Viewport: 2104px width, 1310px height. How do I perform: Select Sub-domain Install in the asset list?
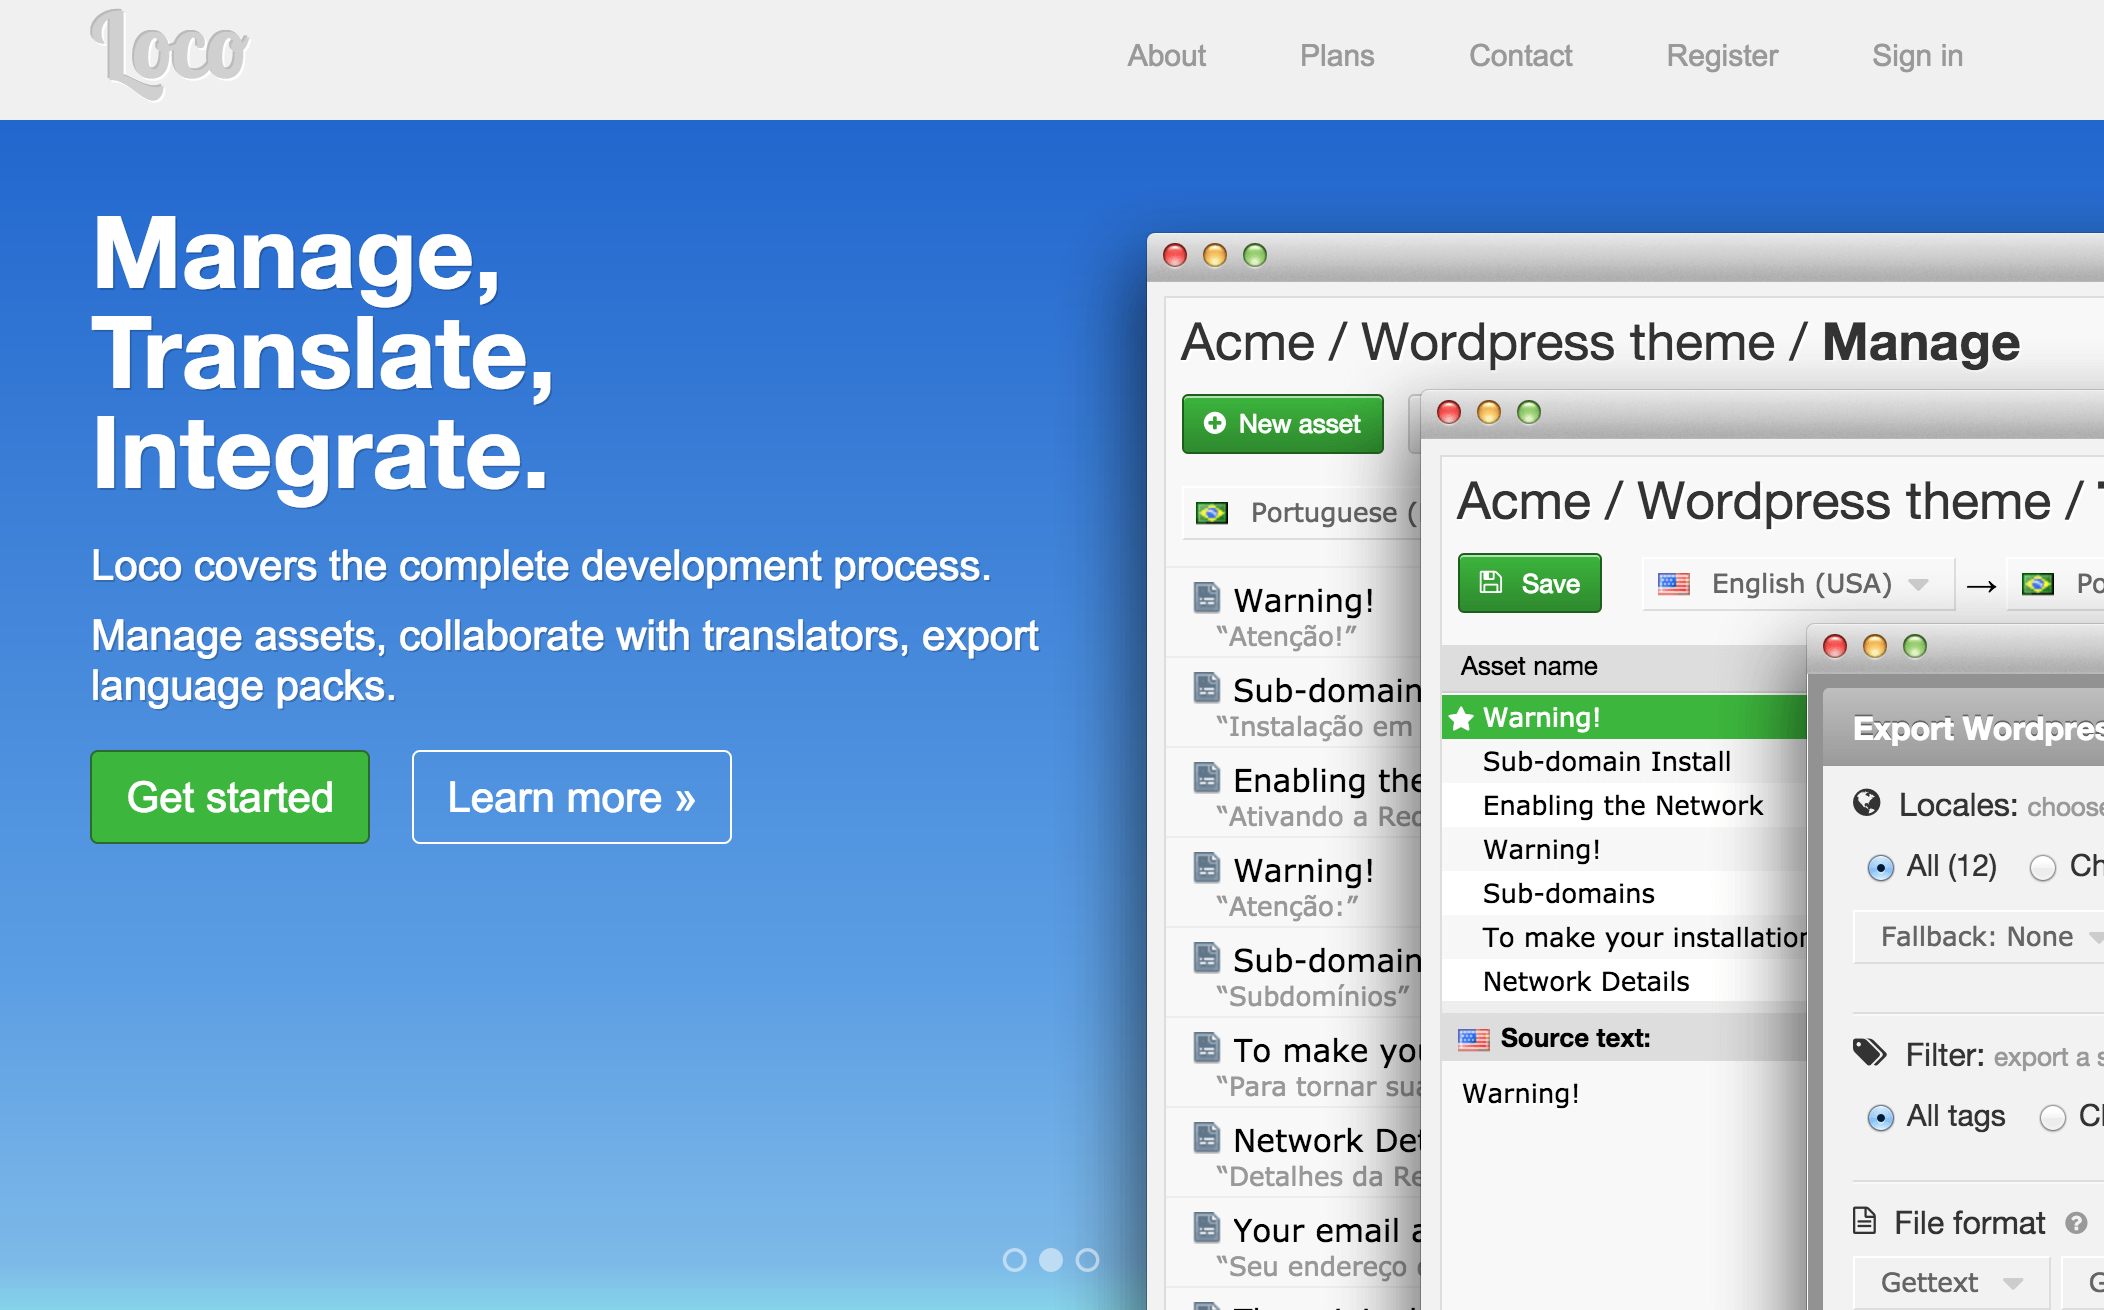tap(1606, 762)
